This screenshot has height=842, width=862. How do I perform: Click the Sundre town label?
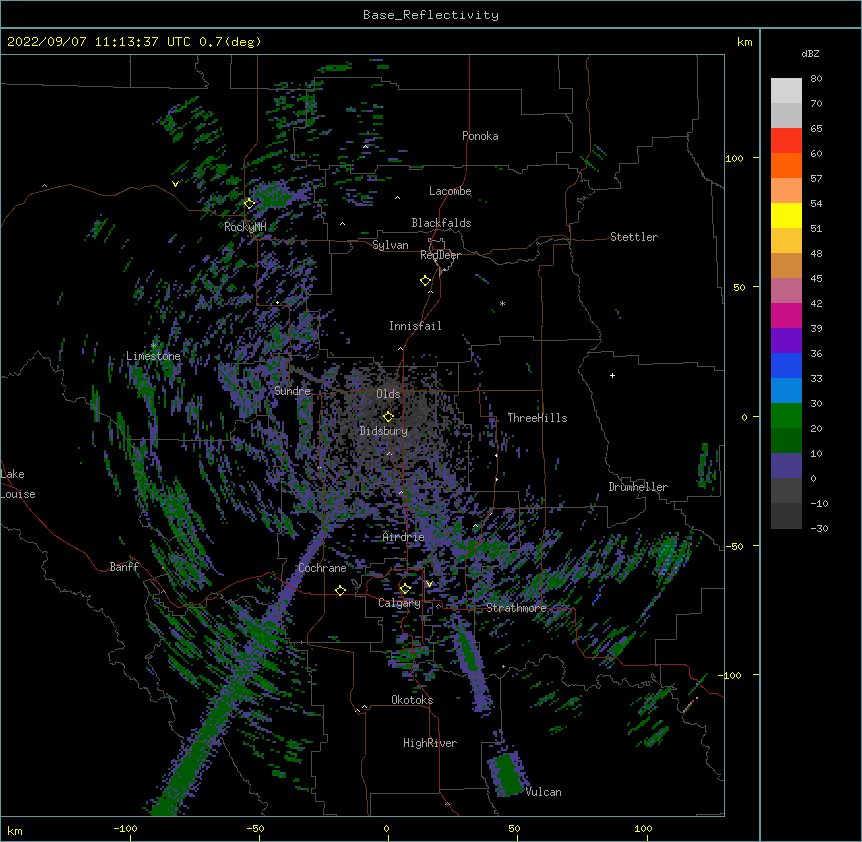click(x=292, y=391)
